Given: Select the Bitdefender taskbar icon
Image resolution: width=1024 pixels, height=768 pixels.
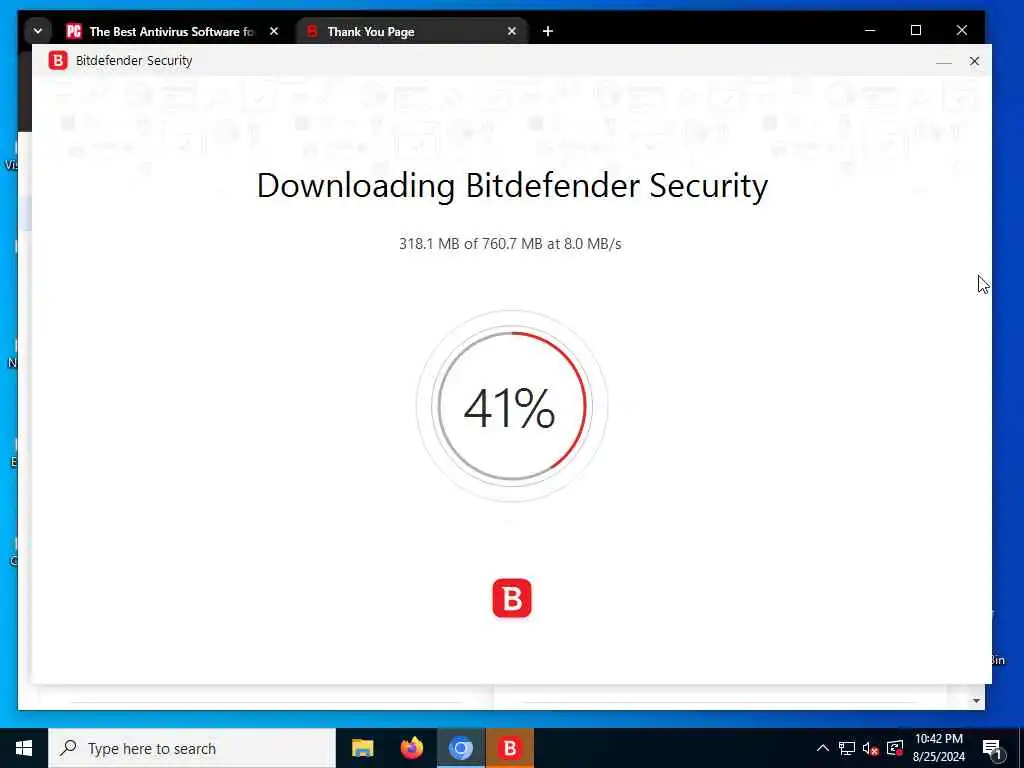Looking at the screenshot, I should 509,748.
